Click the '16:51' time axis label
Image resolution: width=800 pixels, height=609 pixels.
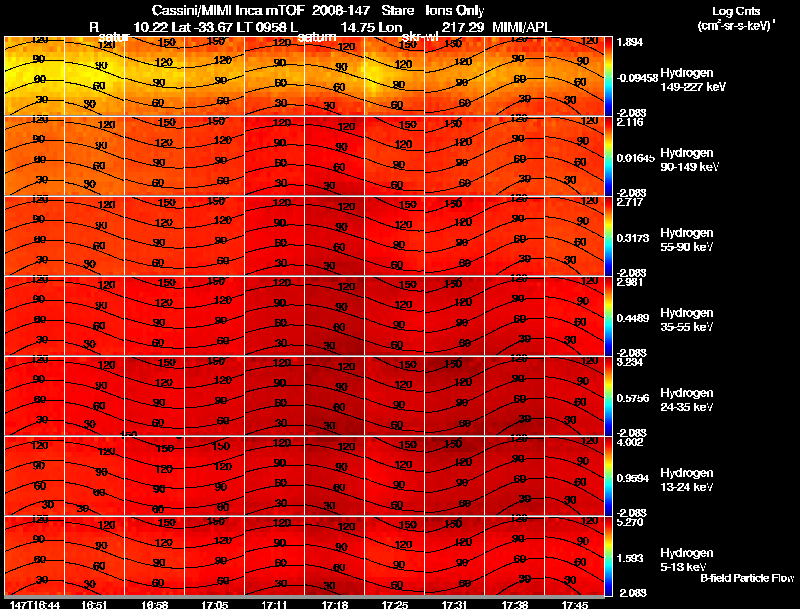[x=94, y=605]
